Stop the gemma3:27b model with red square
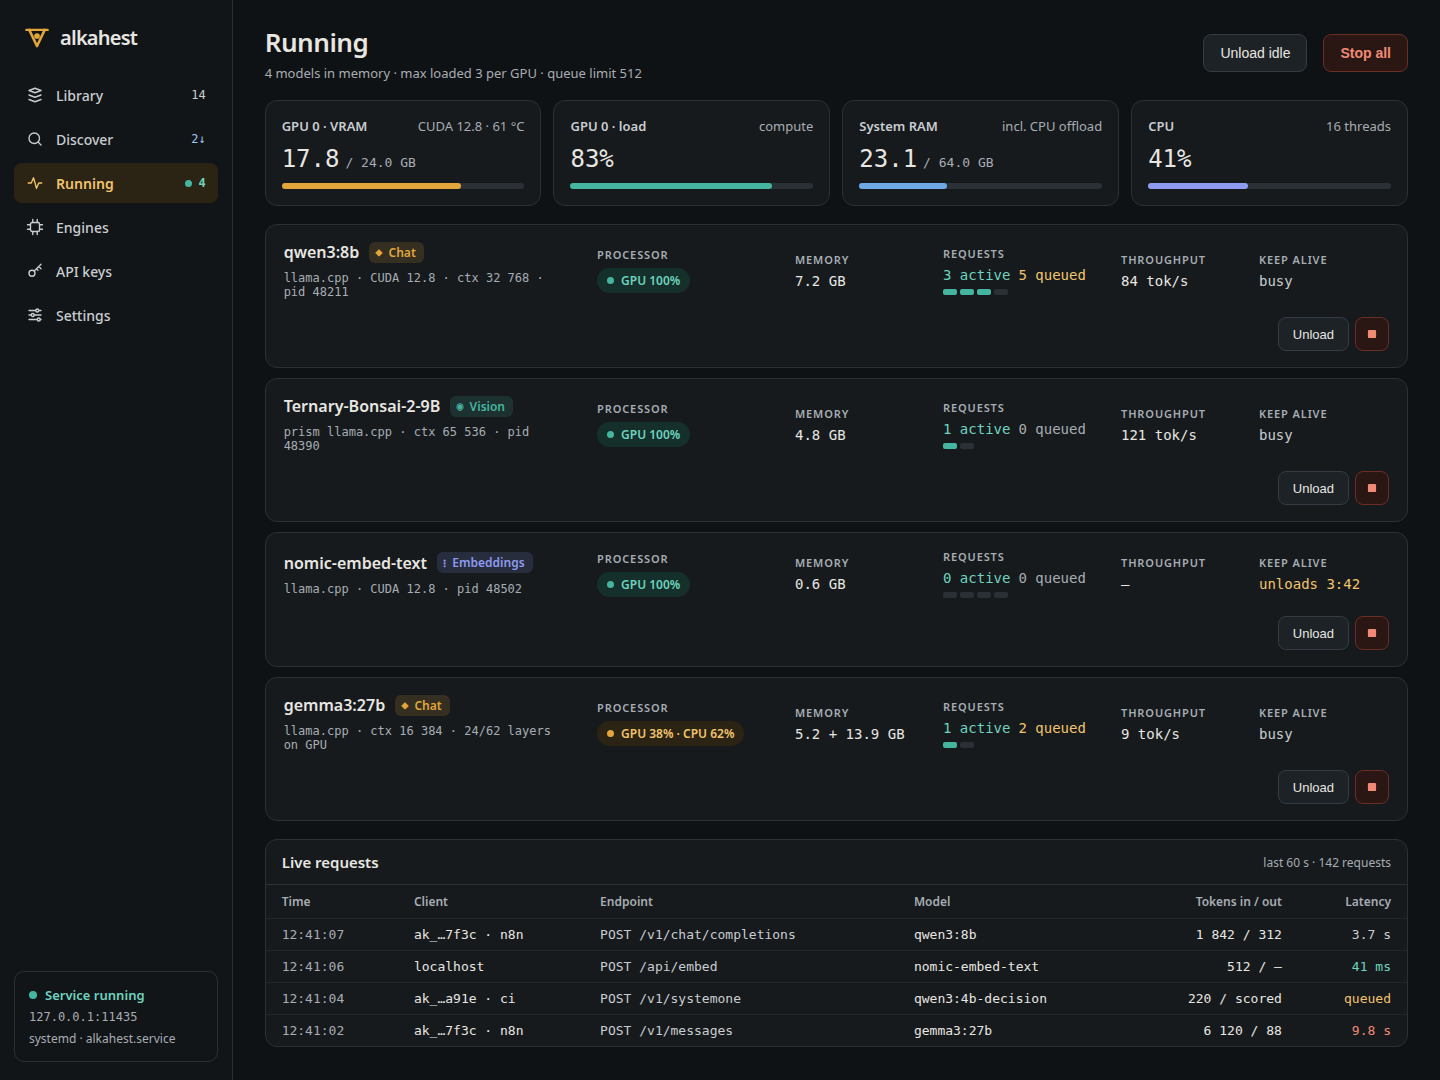 [1372, 787]
